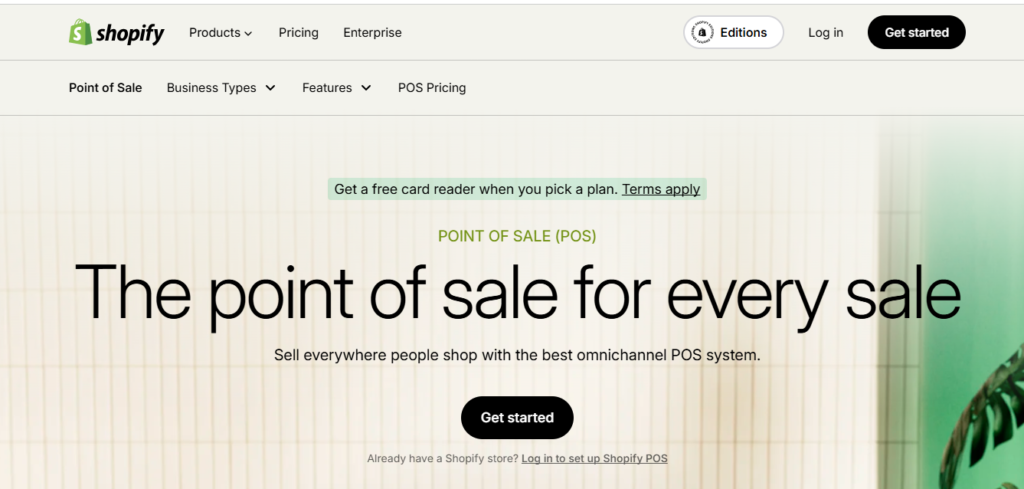Image resolution: width=1024 pixels, height=489 pixels.
Task: Select the Point of Sale tab
Action: 105,87
